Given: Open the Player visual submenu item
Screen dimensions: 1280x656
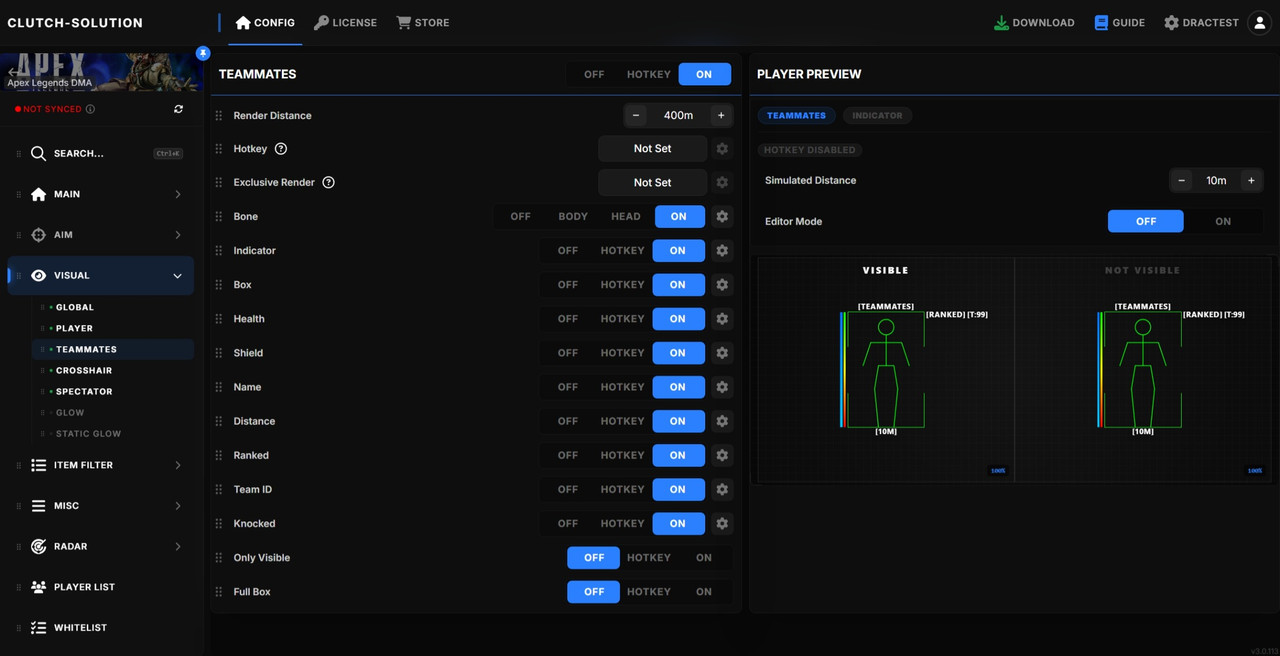Looking at the screenshot, I should [x=74, y=329].
